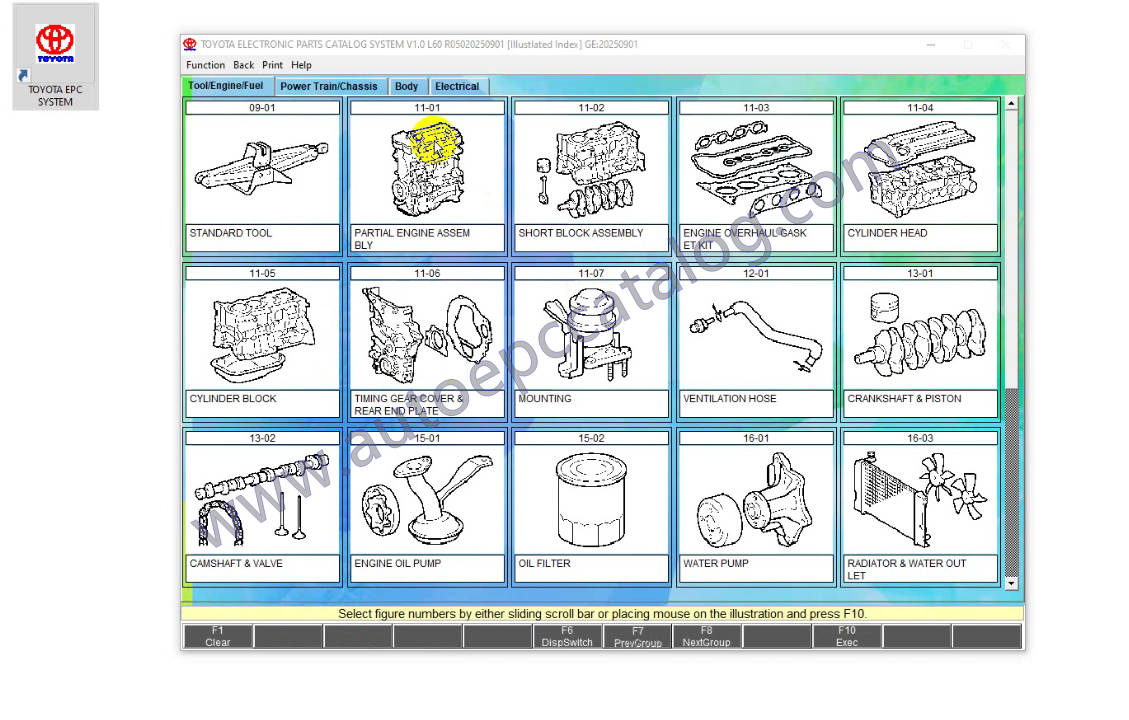Open the Print menu
The image size is (1129, 720).
click(x=272, y=65)
